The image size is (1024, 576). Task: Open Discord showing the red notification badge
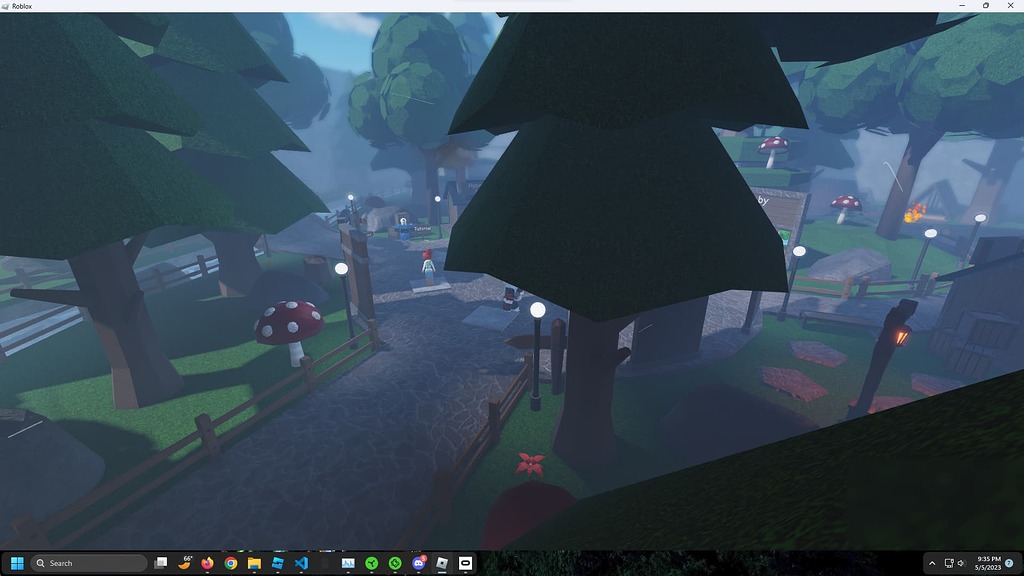click(420, 563)
